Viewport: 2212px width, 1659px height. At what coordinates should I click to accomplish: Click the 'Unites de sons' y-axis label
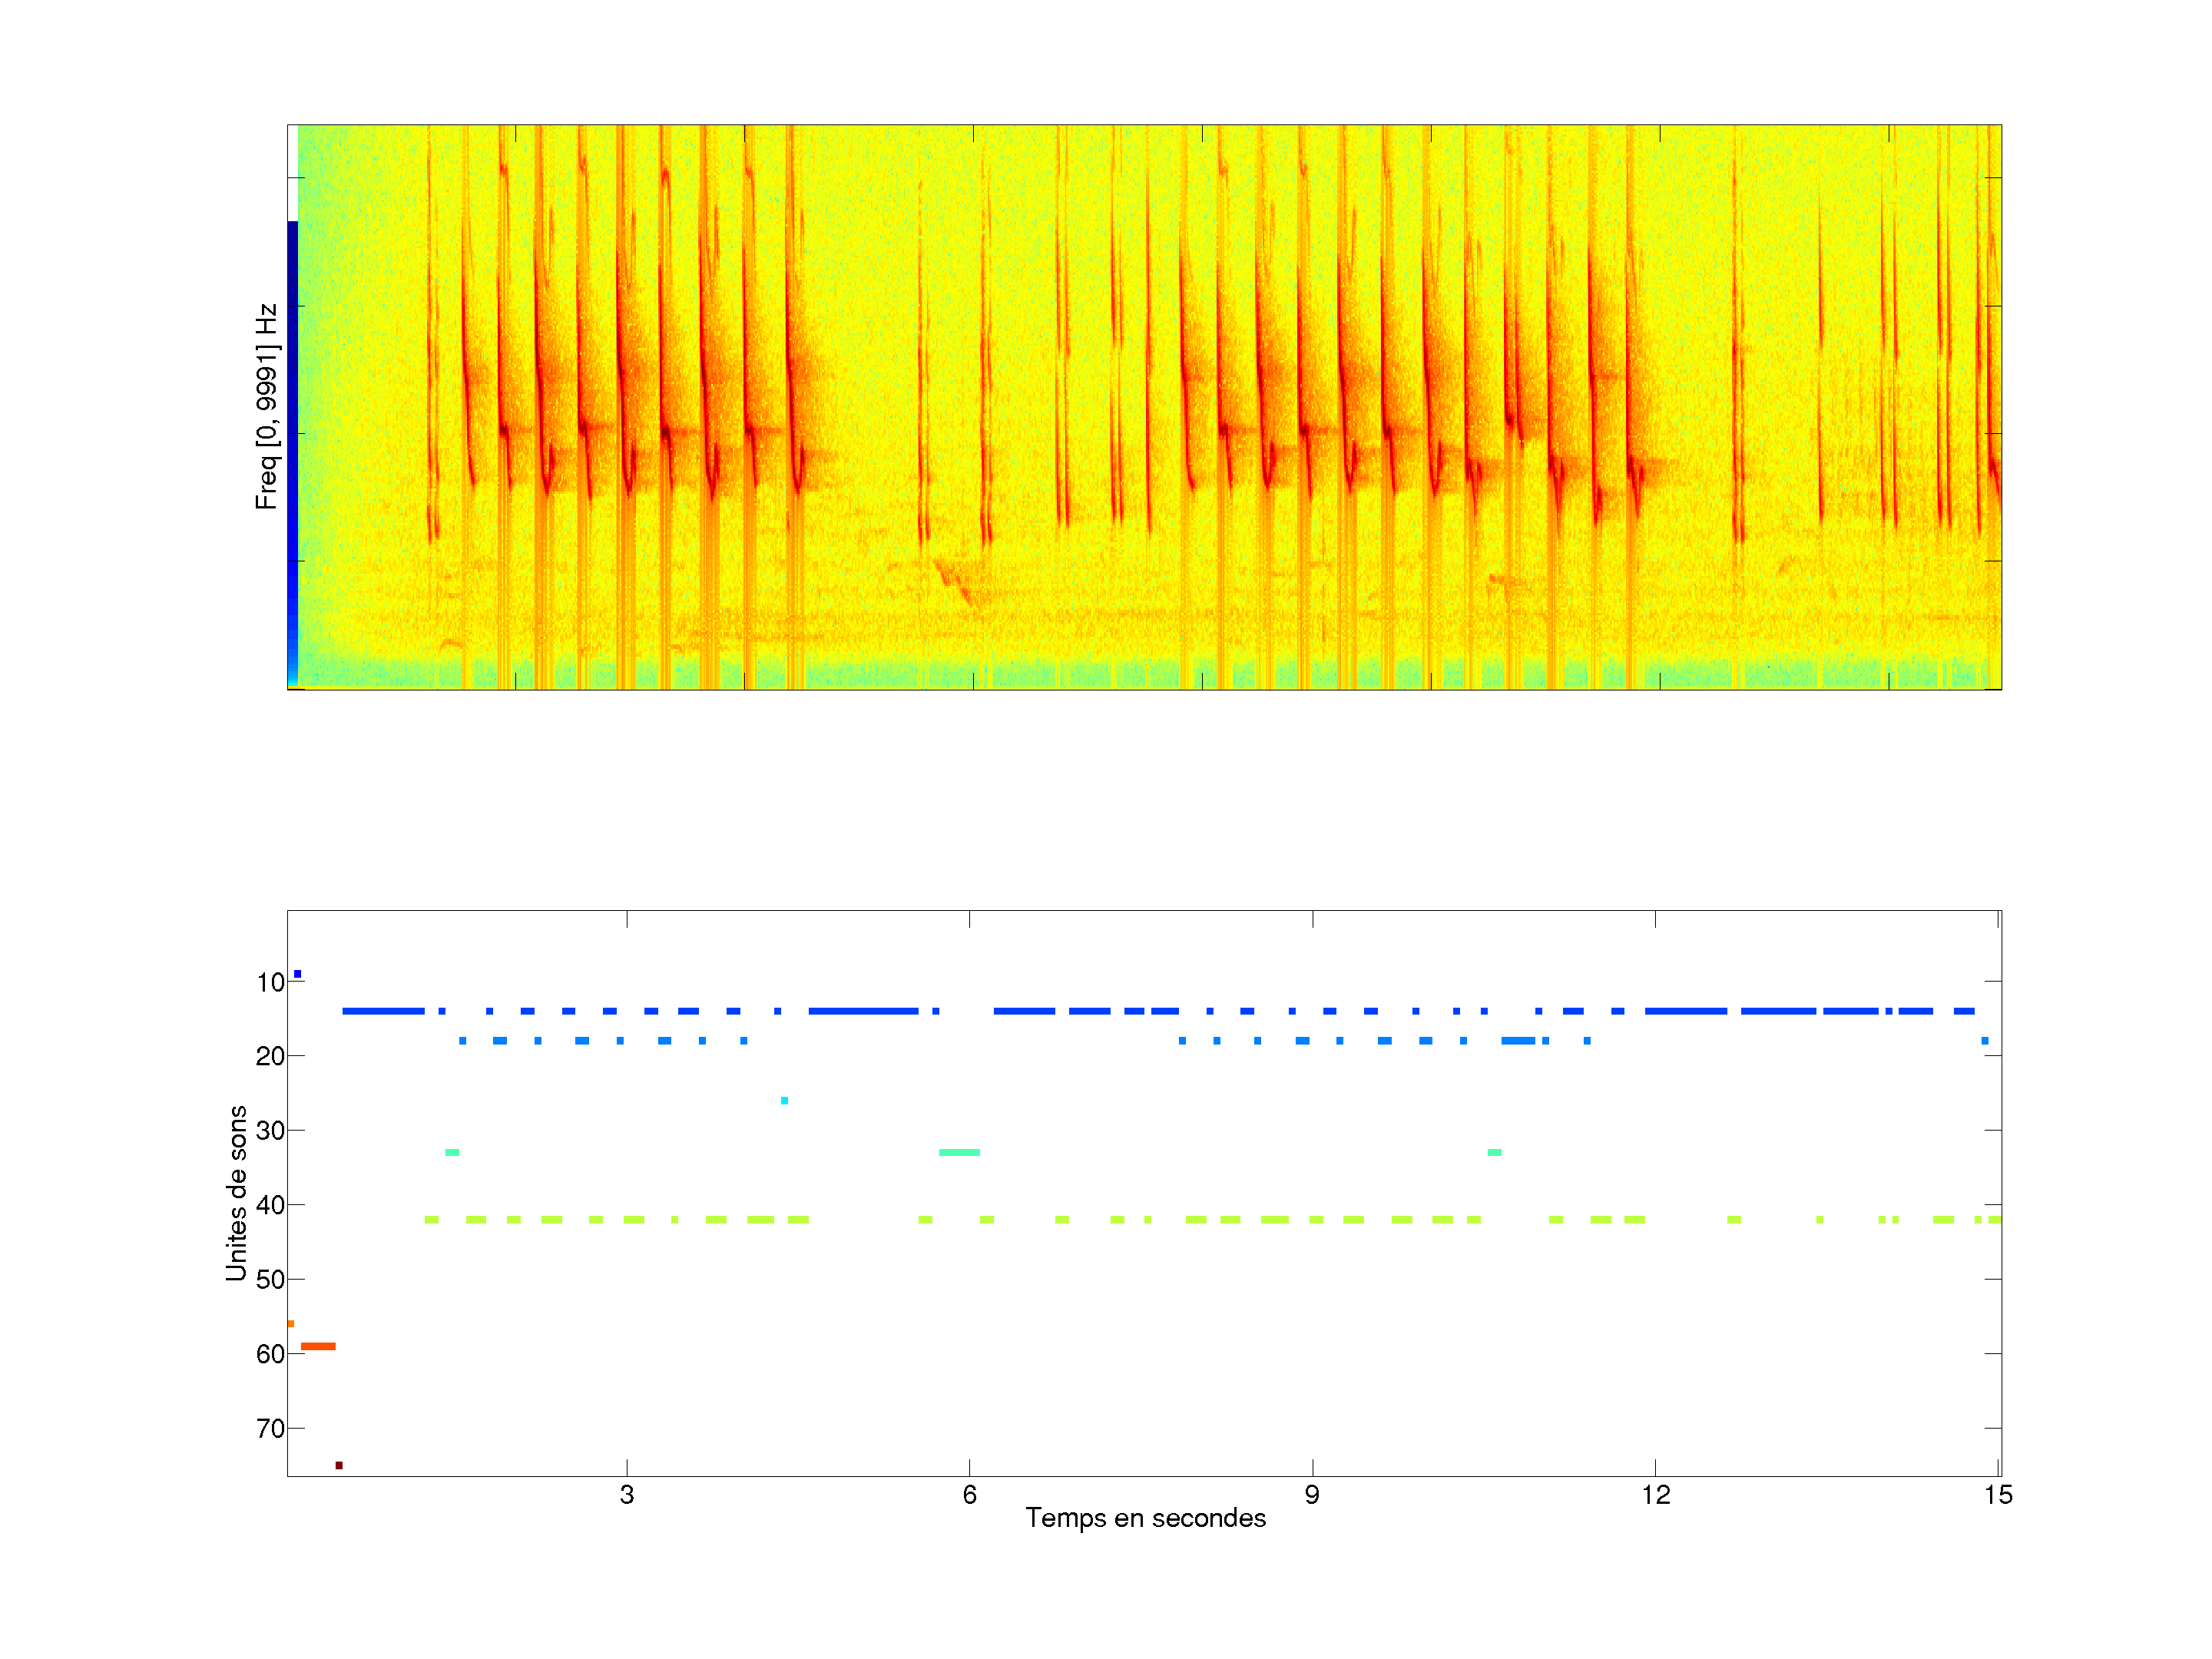tap(236, 1193)
